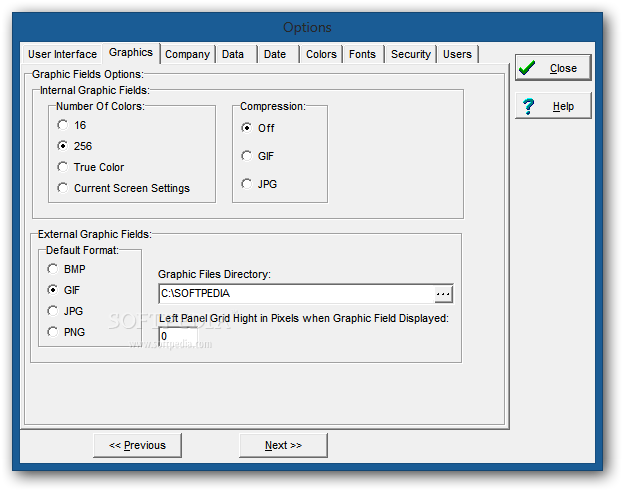Viewport: 623px width, 491px height.
Task: Go to the Previous options page
Action: coord(137,445)
